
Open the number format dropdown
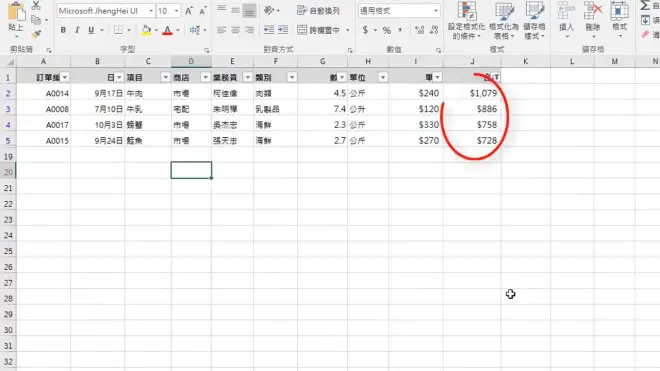tap(436, 11)
